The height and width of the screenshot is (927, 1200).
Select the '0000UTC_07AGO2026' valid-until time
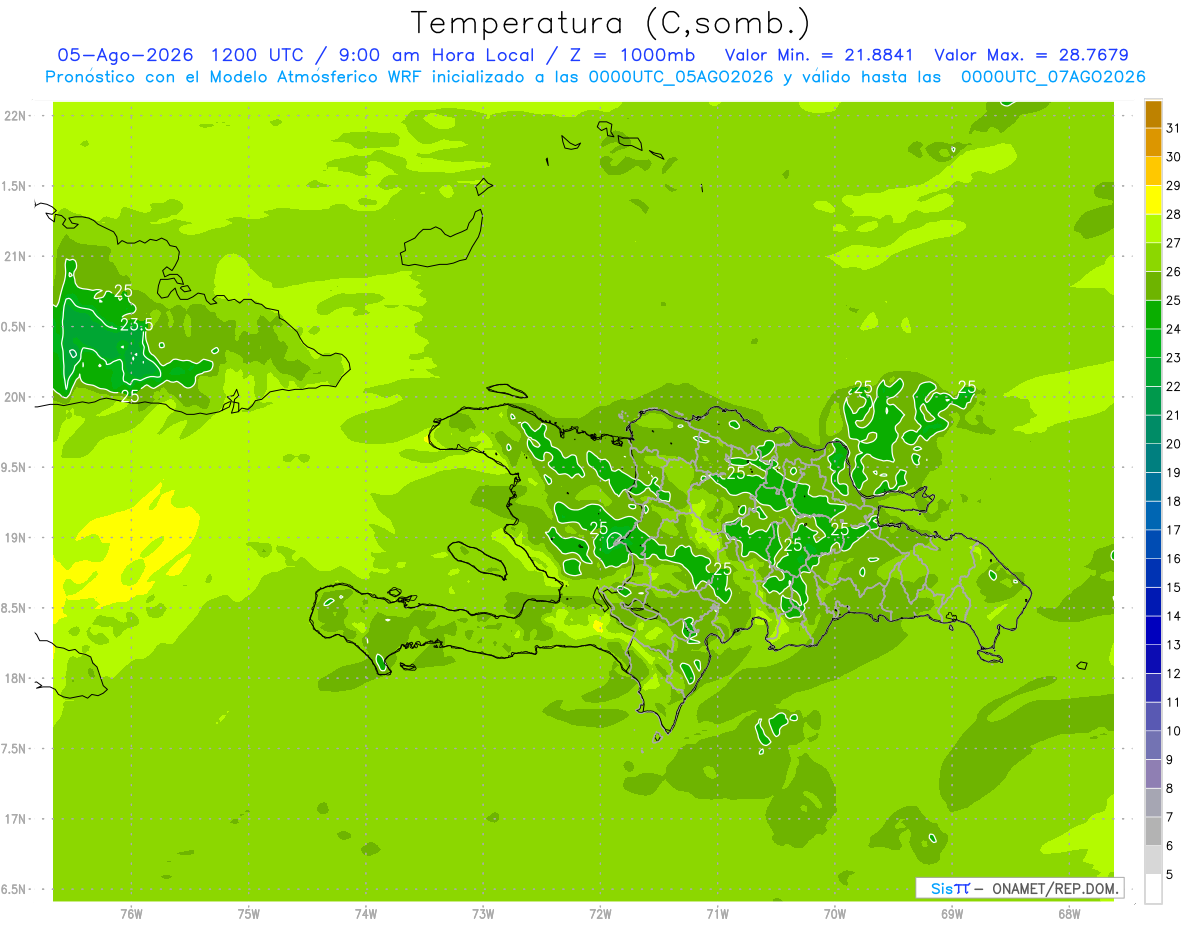[1052, 77]
